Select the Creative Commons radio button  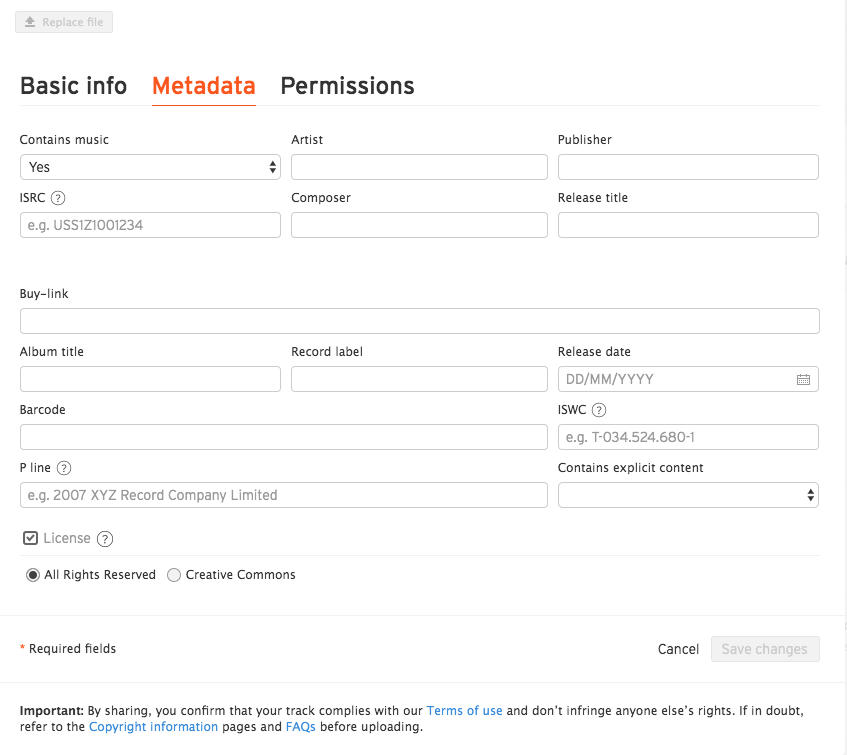pyautogui.click(x=174, y=575)
